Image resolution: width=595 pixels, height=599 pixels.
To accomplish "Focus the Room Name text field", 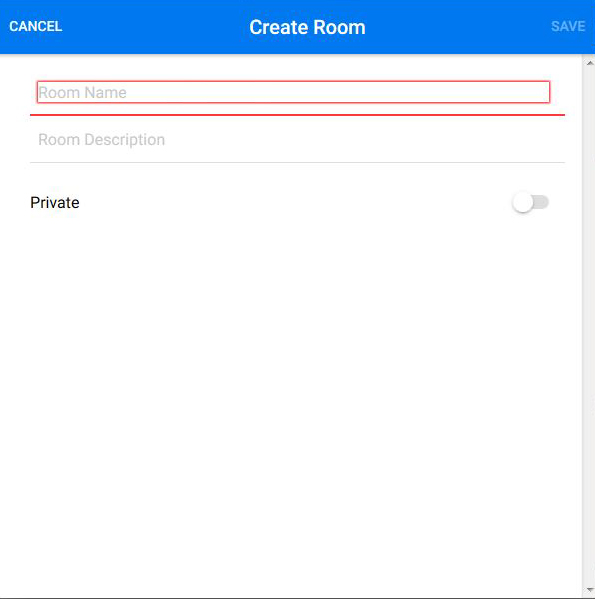I will [293, 92].
